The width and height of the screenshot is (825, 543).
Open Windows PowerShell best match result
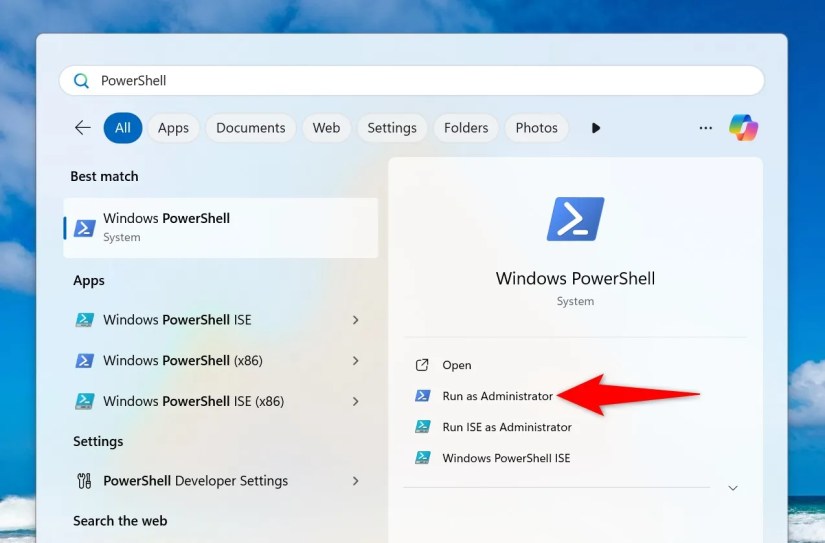[220, 228]
